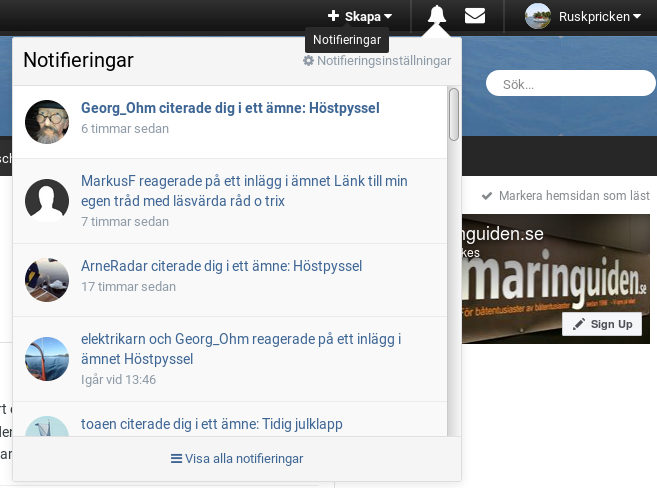Image resolution: width=657 pixels, height=488 pixels.
Task: Click the 'Igår vid 13:46' timestamp
Action: [x=118, y=380]
